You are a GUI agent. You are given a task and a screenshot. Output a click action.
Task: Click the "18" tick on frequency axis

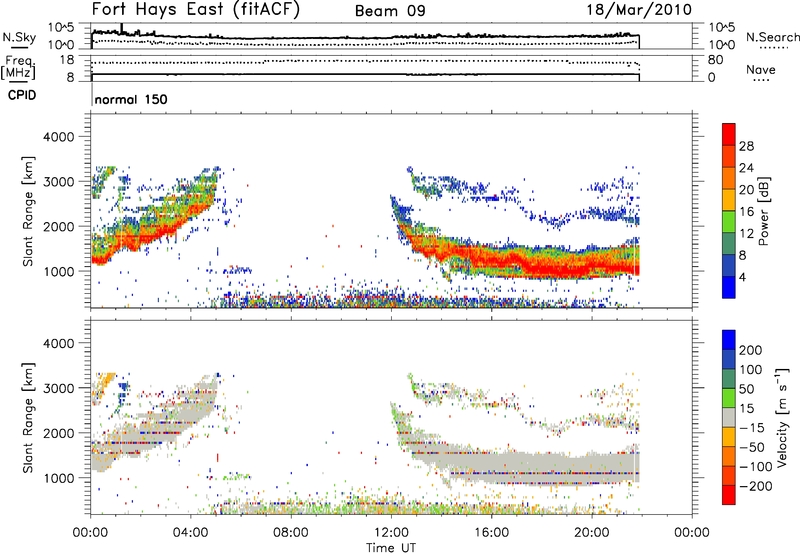(66, 60)
